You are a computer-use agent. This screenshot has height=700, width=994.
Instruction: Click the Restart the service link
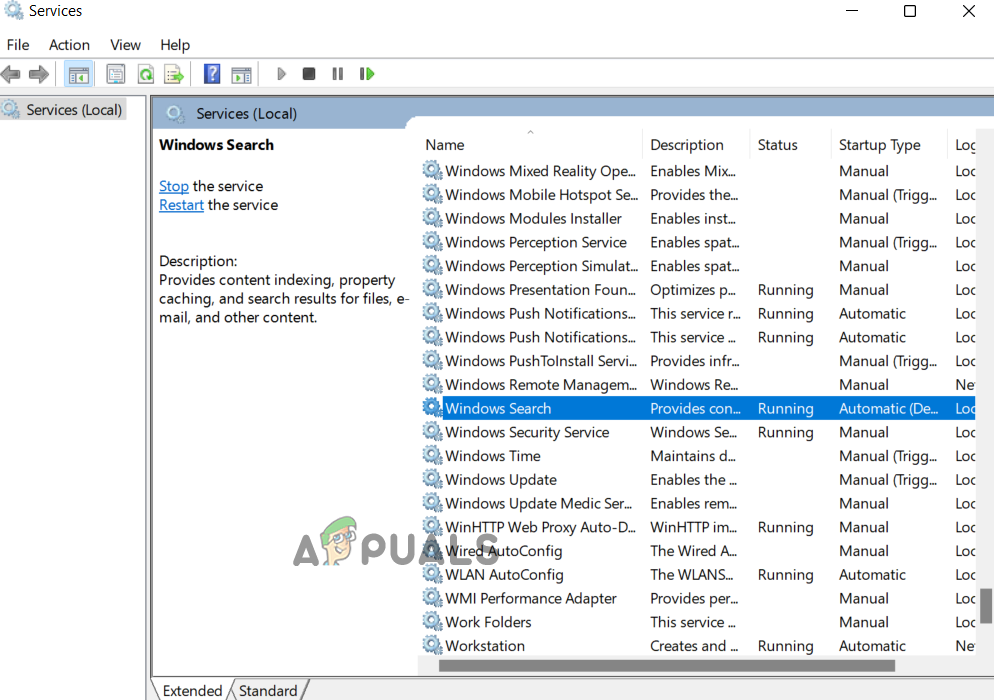click(181, 205)
